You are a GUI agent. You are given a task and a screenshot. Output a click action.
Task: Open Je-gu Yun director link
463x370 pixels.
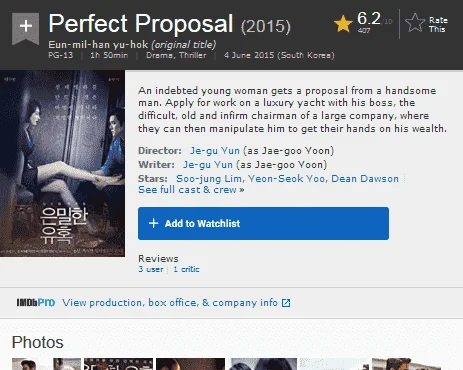(x=215, y=151)
